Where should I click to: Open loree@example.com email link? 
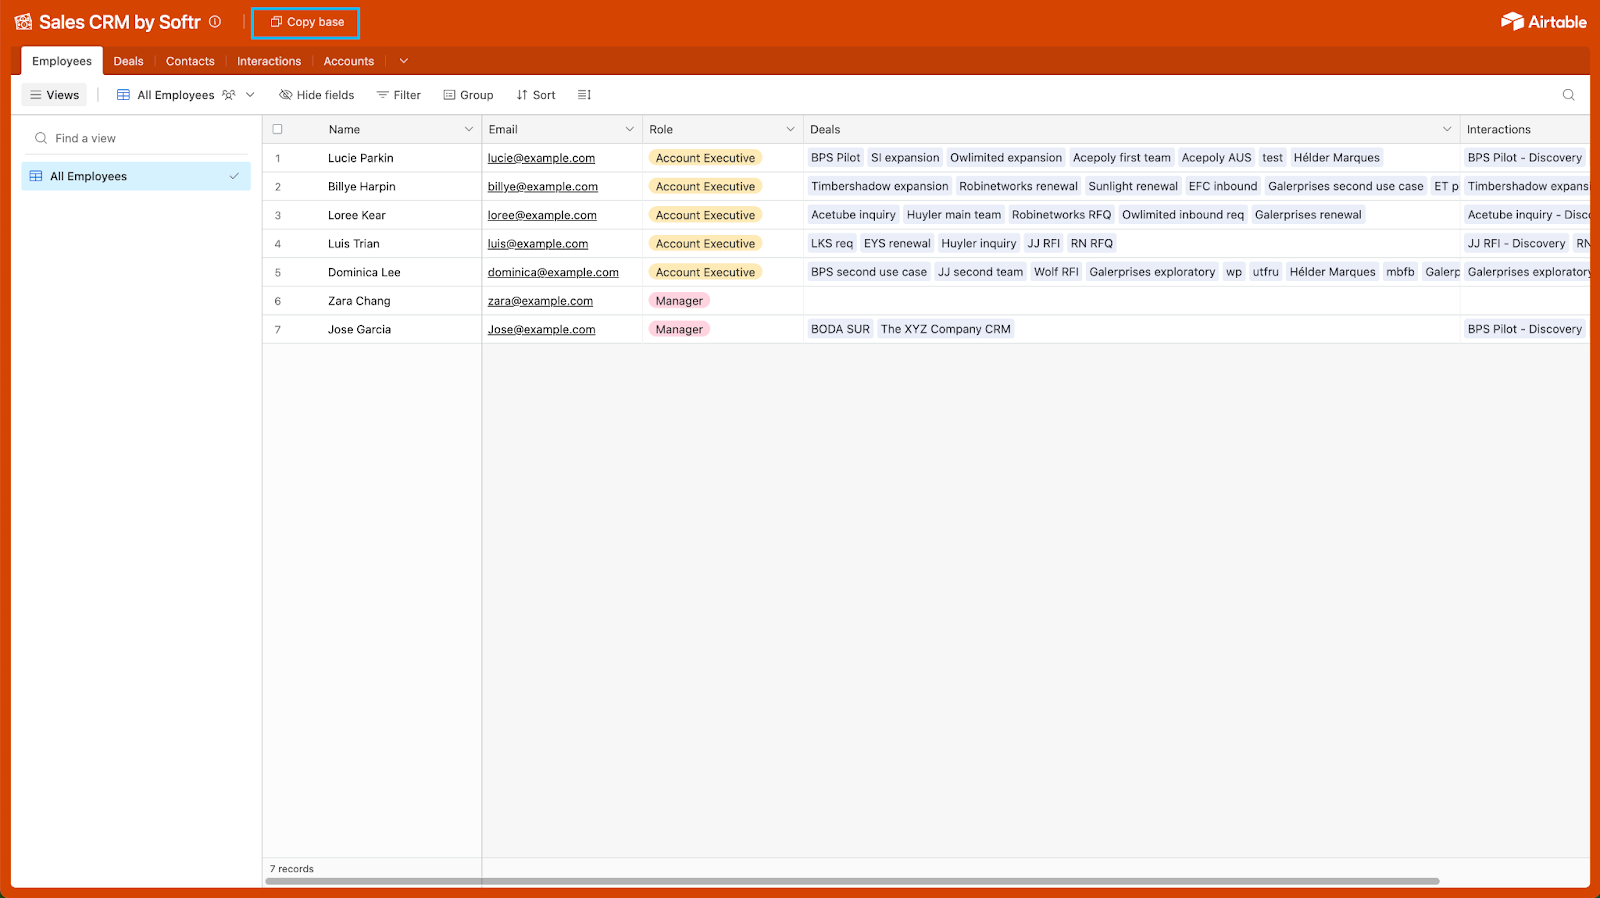pyautogui.click(x=542, y=215)
